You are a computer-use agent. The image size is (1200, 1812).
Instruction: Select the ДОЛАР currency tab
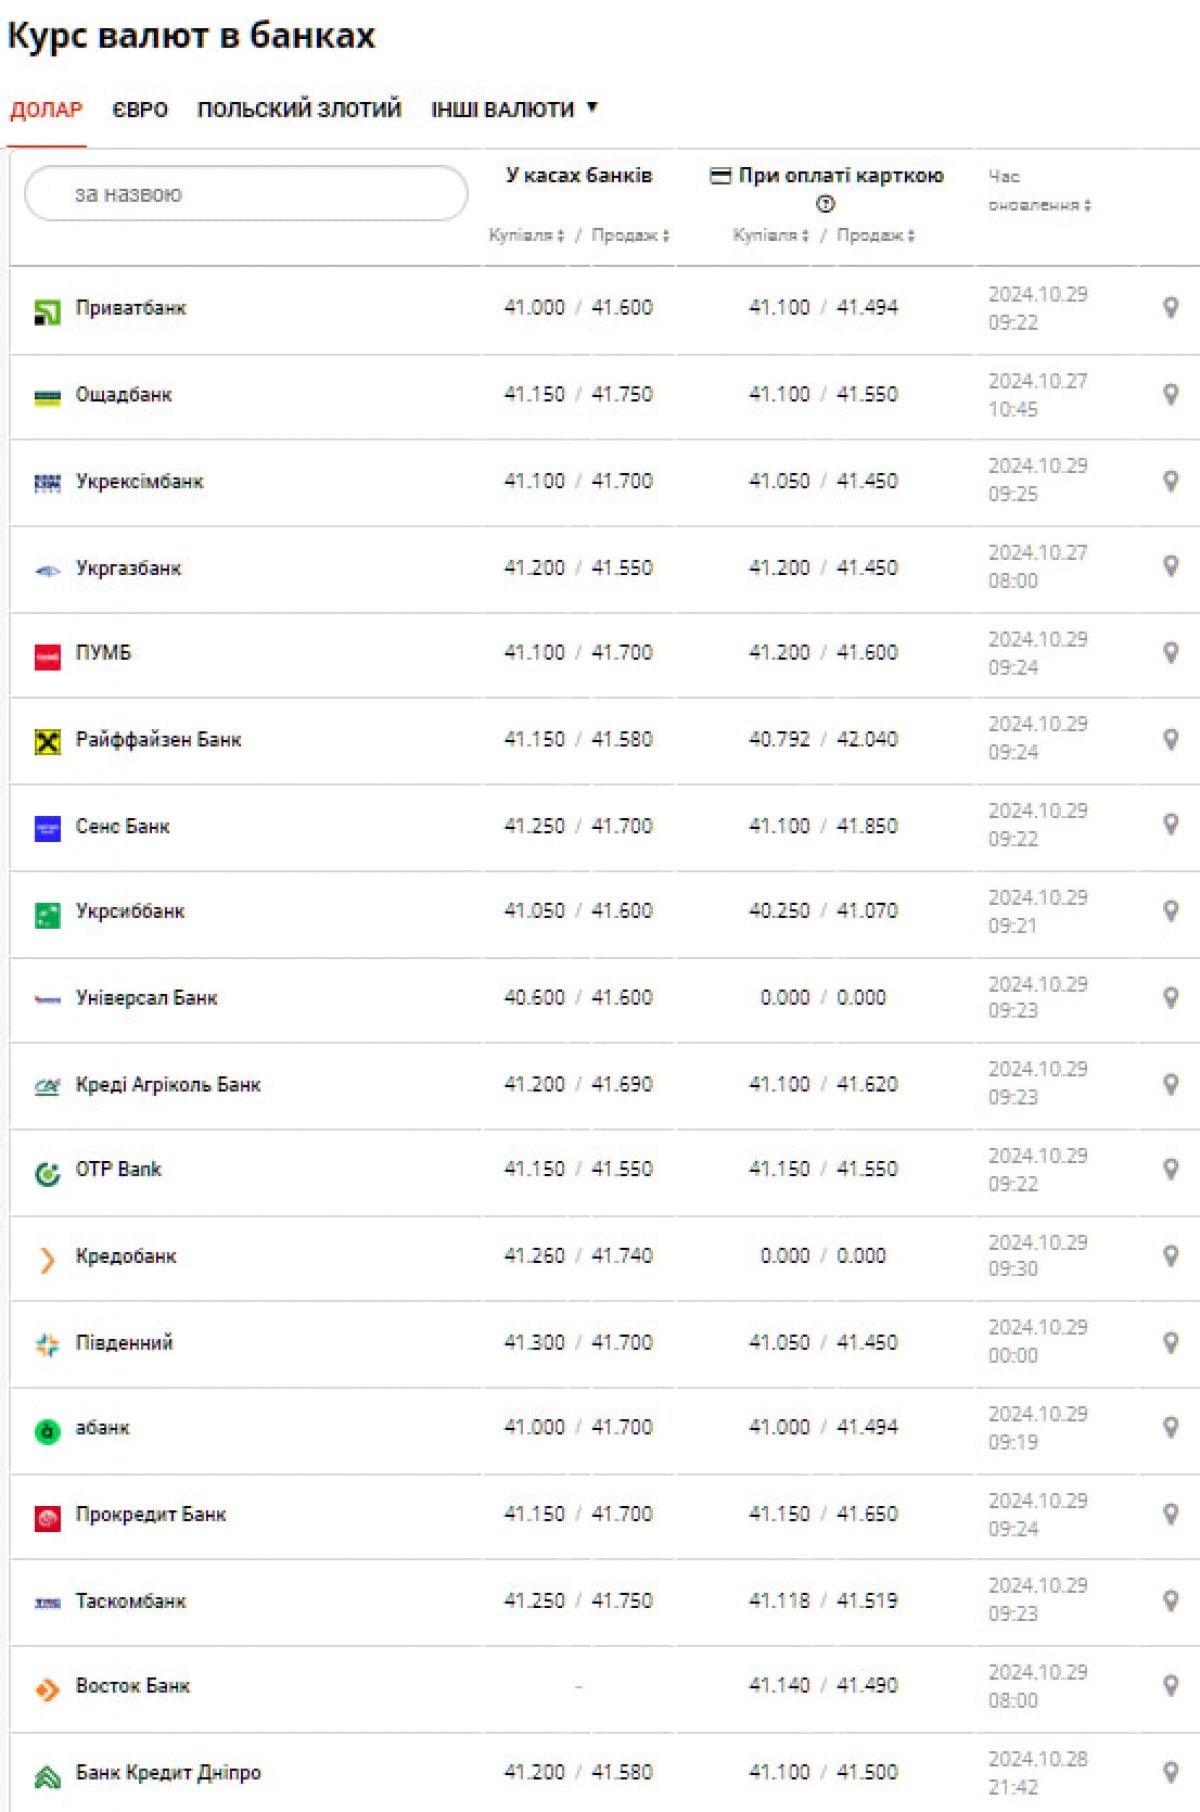[46, 109]
